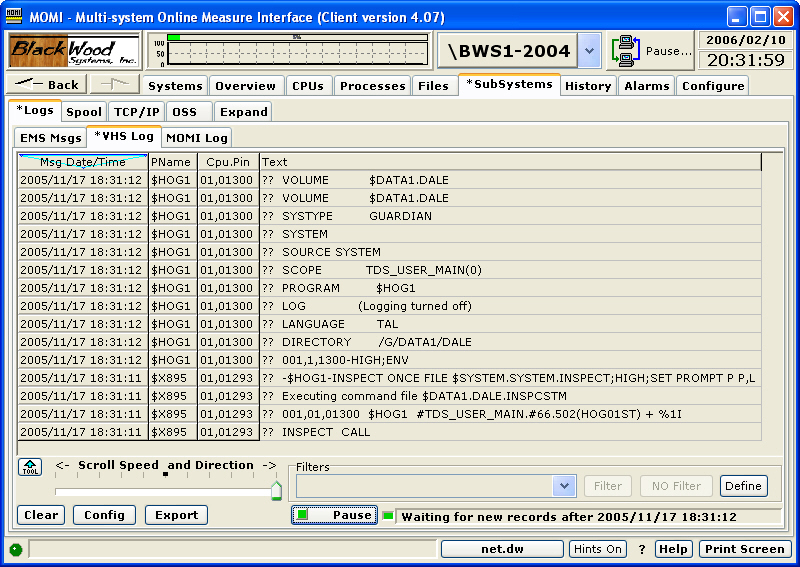The height and width of the screenshot is (567, 800).
Task: Click the Cpu.Pin column header
Action: coord(228,162)
